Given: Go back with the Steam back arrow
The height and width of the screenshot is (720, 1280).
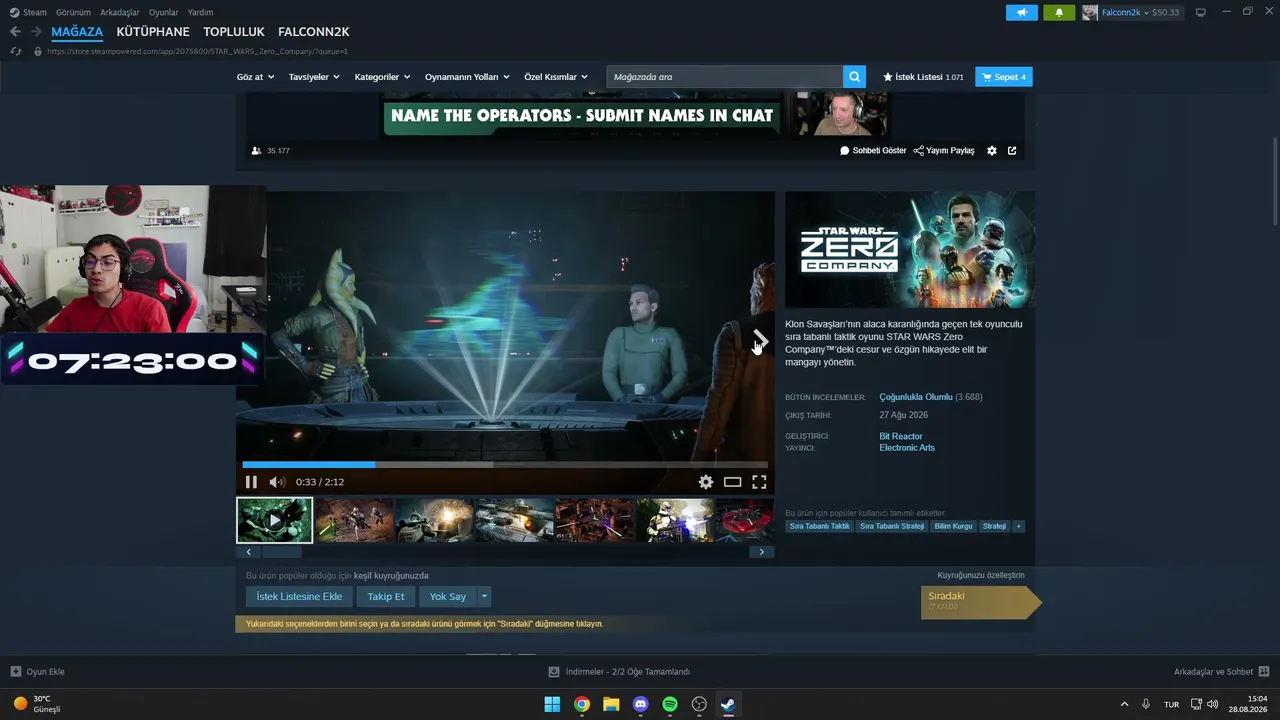Looking at the screenshot, I should pyautogui.click(x=15, y=32).
